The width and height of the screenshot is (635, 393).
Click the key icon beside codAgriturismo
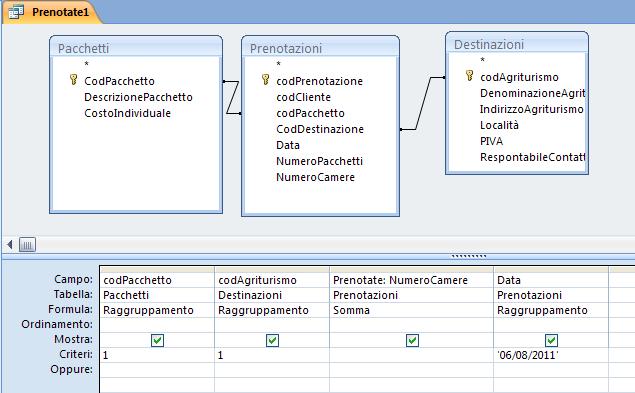pos(469,75)
